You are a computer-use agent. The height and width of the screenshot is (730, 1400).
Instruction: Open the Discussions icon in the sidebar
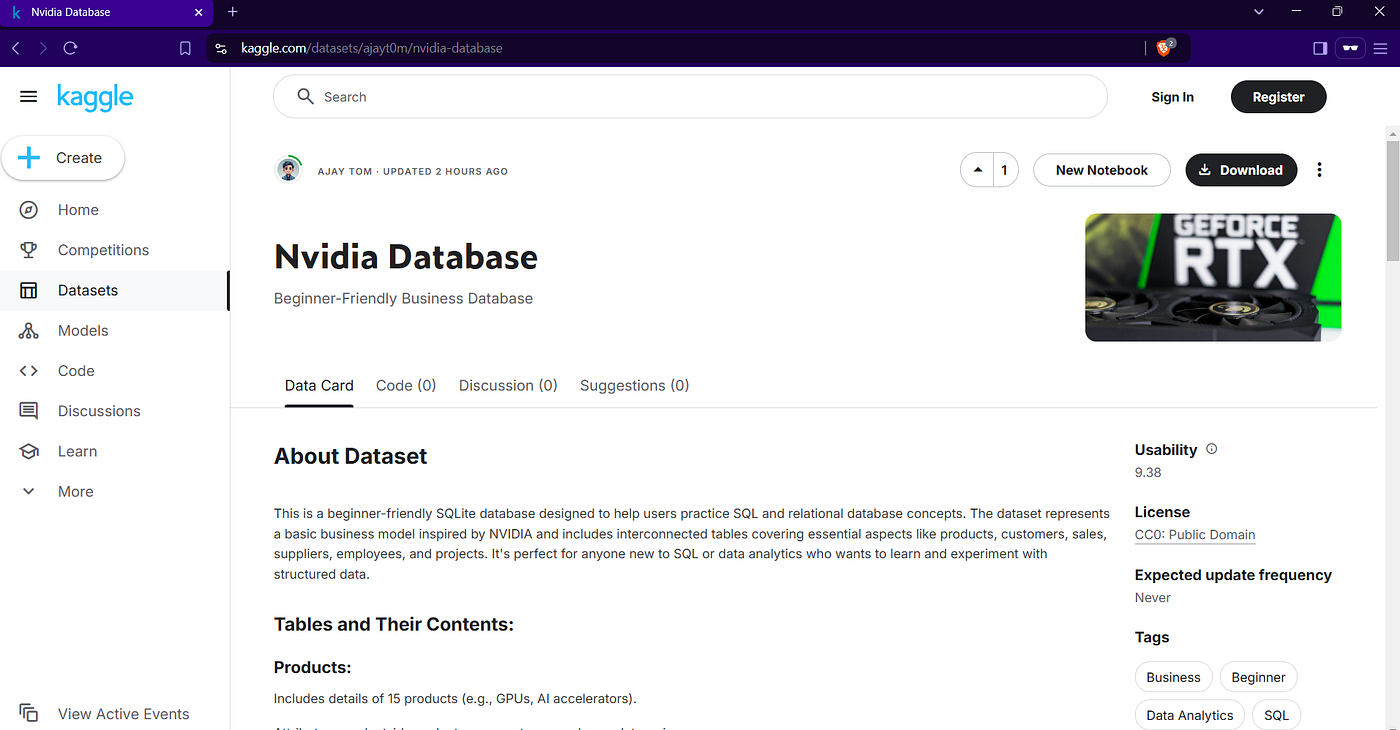click(x=29, y=411)
